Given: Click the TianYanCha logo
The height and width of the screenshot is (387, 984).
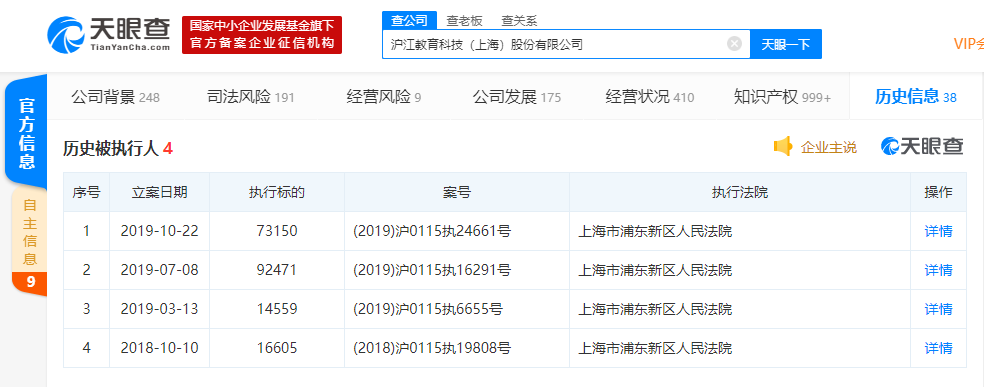Looking at the screenshot, I should [109, 34].
